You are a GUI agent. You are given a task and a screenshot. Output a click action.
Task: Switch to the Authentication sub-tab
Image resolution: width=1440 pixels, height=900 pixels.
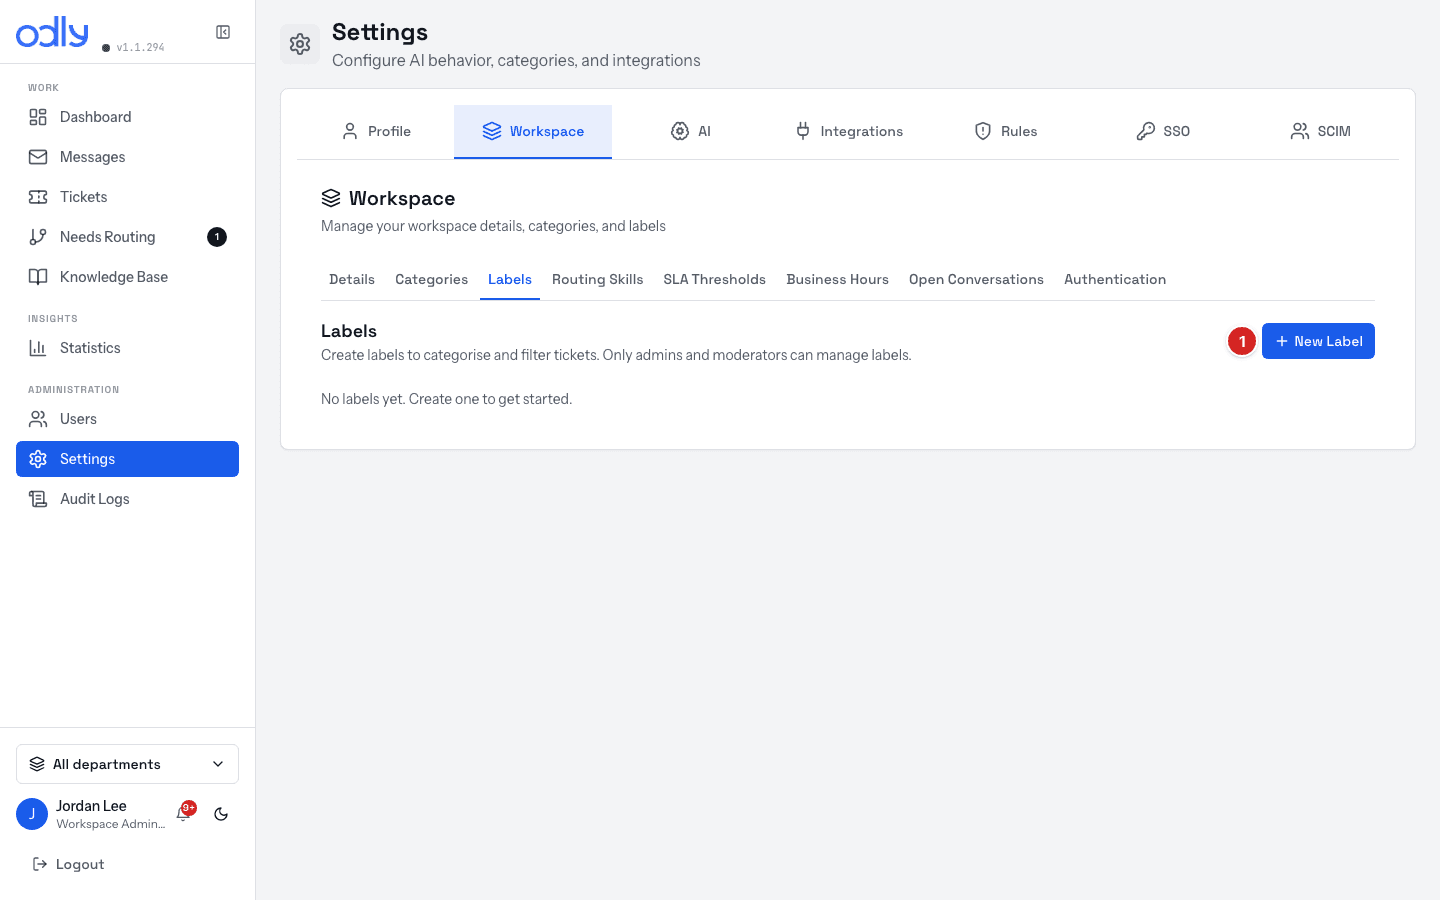tap(1115, 279)
